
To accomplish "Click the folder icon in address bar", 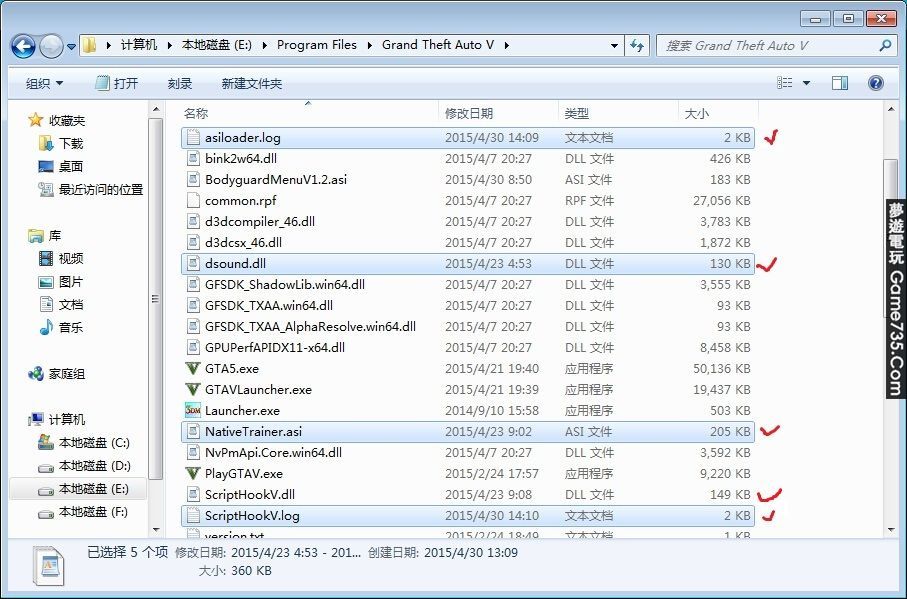I will coord(89,45).
